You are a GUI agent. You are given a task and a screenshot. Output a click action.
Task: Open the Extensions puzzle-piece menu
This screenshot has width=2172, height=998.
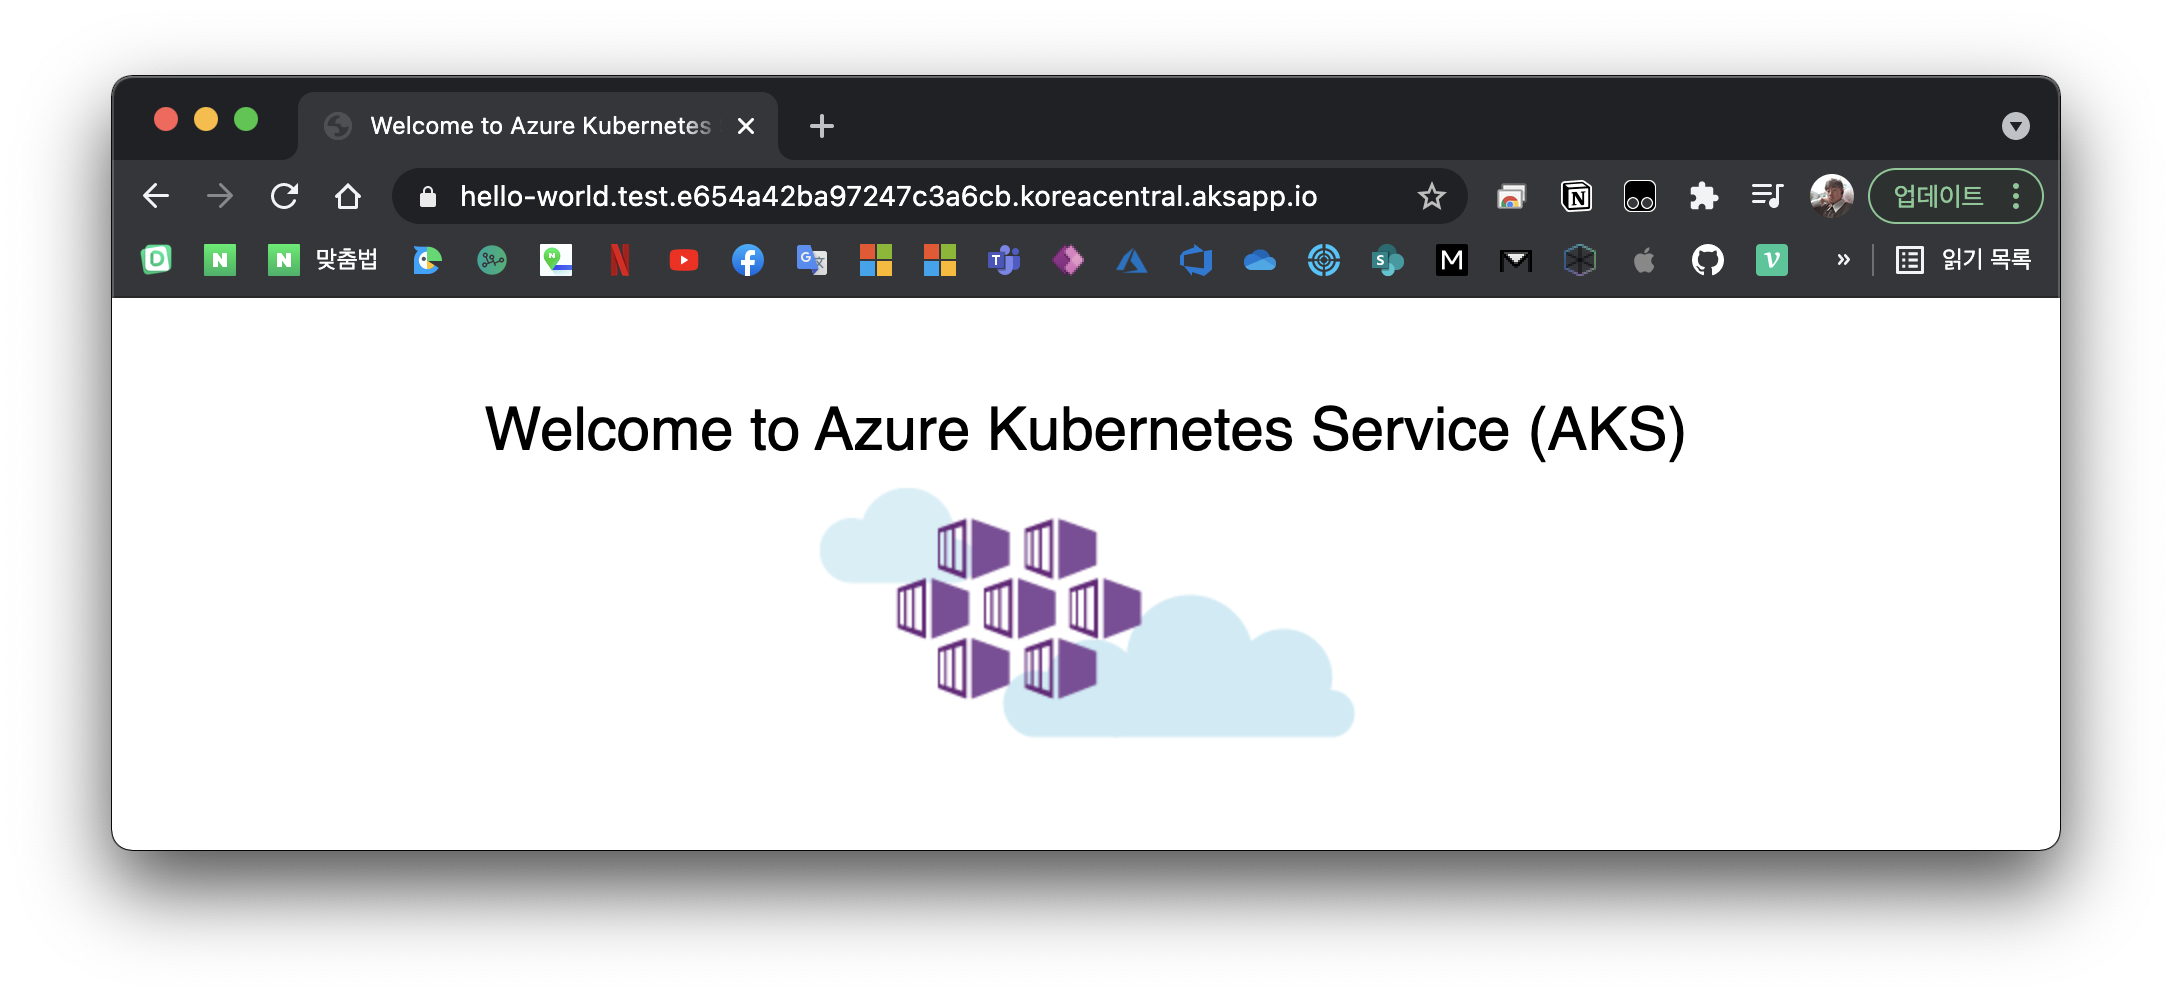1704,196
